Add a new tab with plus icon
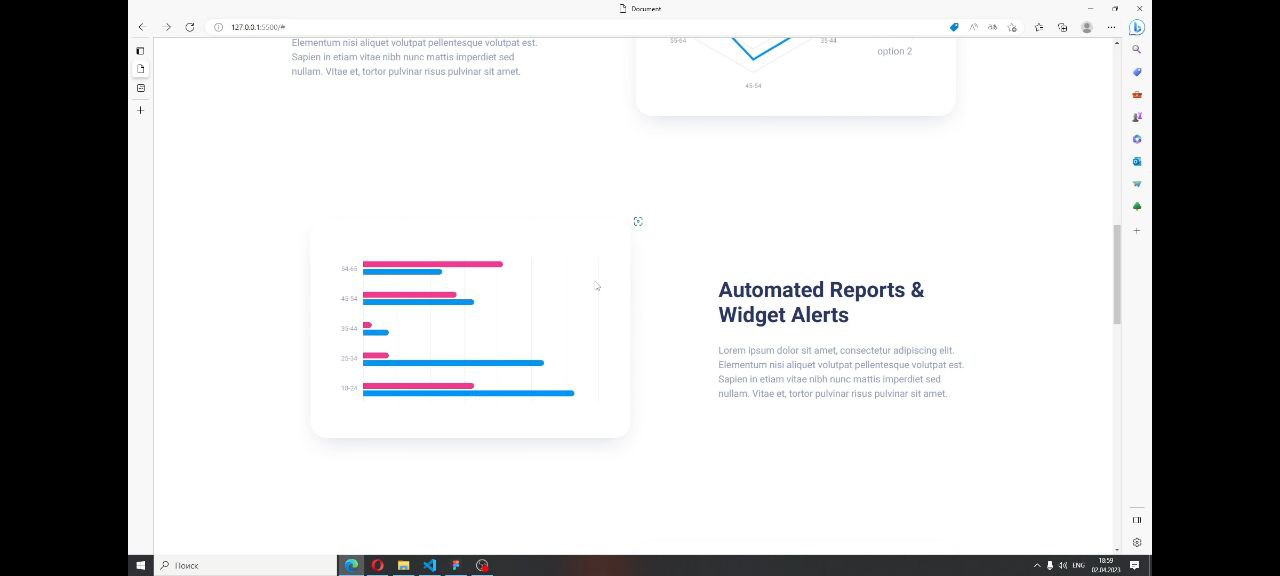Viewport: 1280px width, 576px height. [140, 110]
